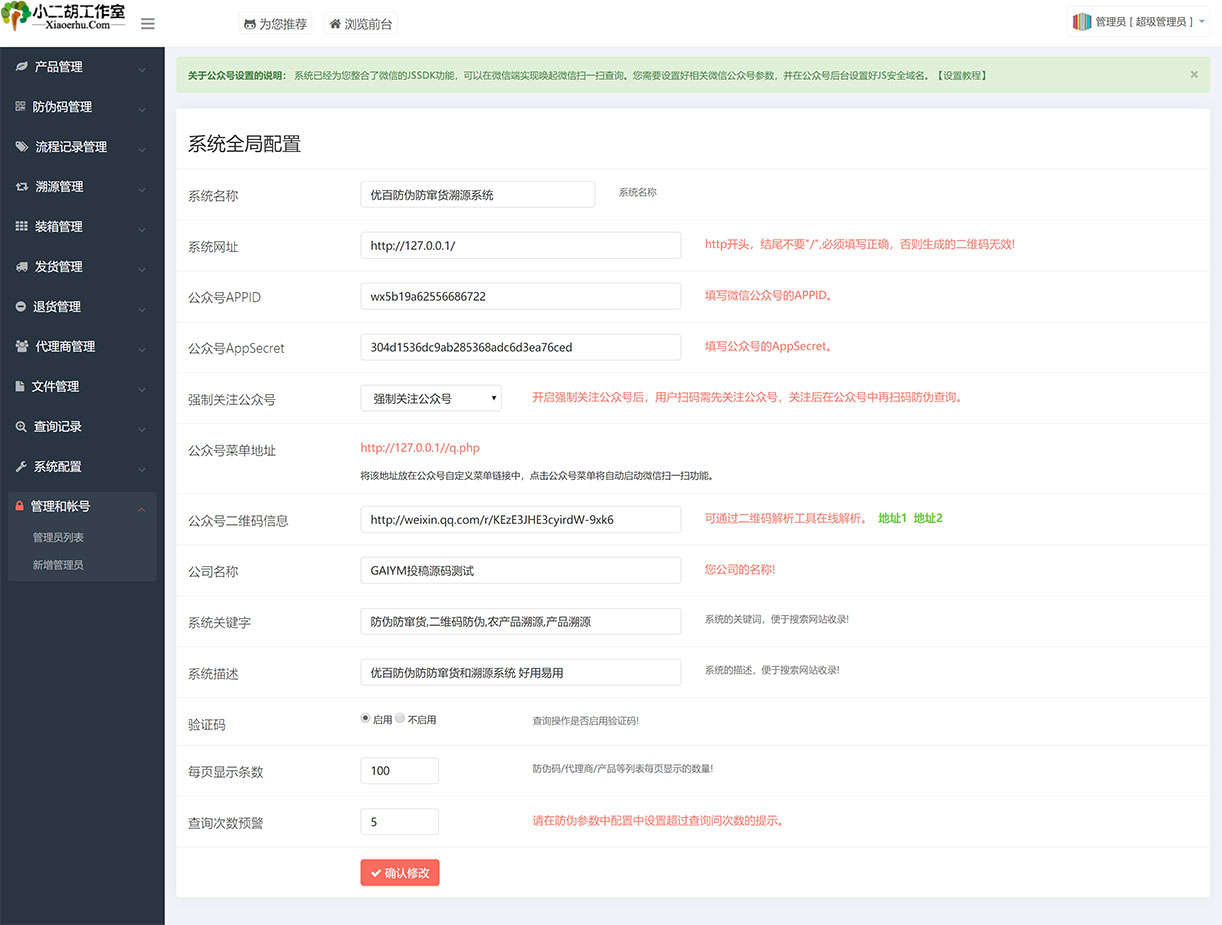1222x925 pixels.
Task: Select the 启用 radio for 验证码
Action: click(367, 717)
